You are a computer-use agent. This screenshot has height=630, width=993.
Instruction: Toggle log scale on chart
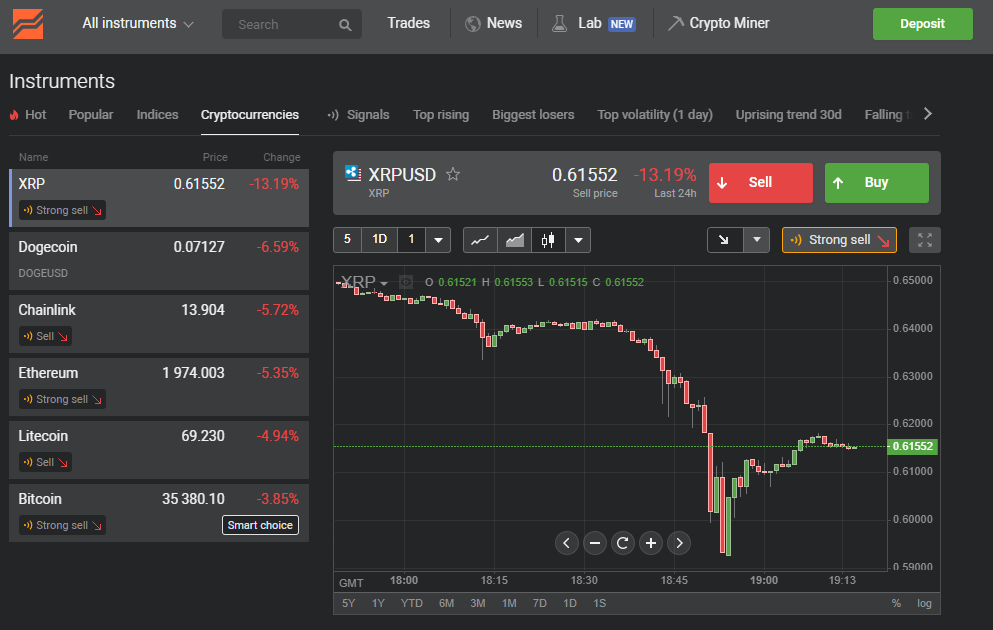click(925, 603)
